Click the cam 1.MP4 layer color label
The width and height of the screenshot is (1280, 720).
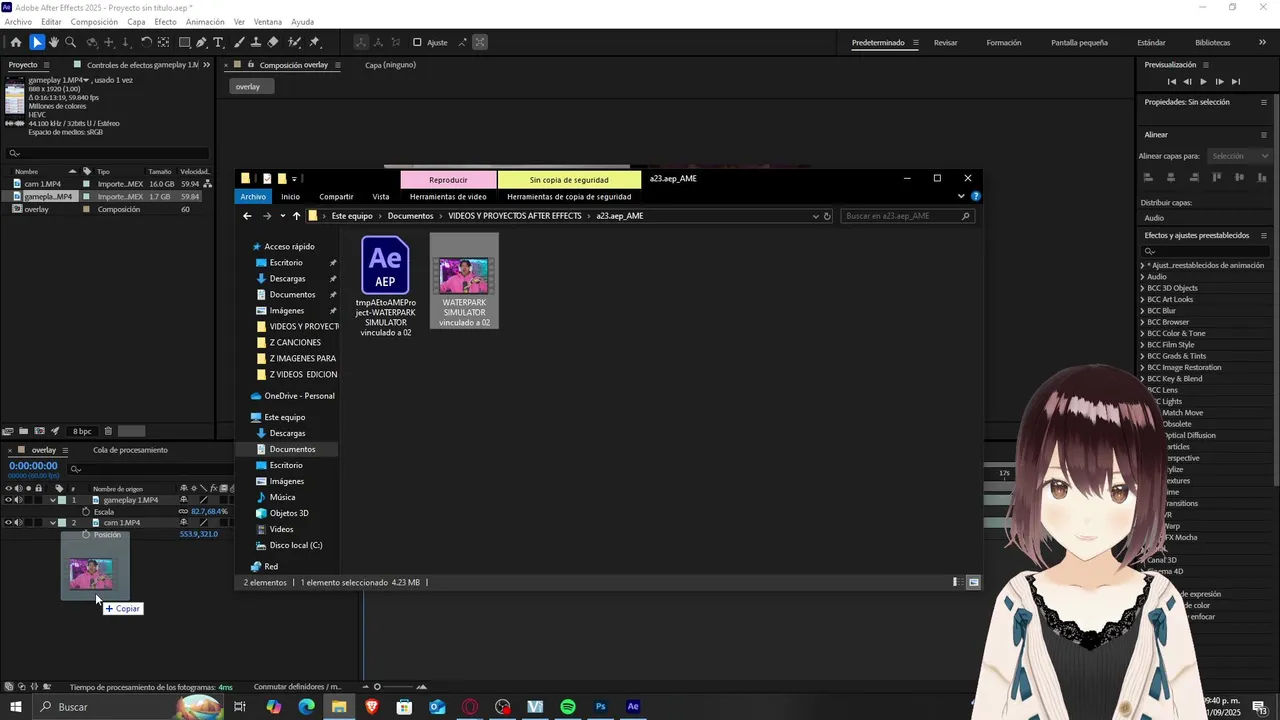[62, 523]
